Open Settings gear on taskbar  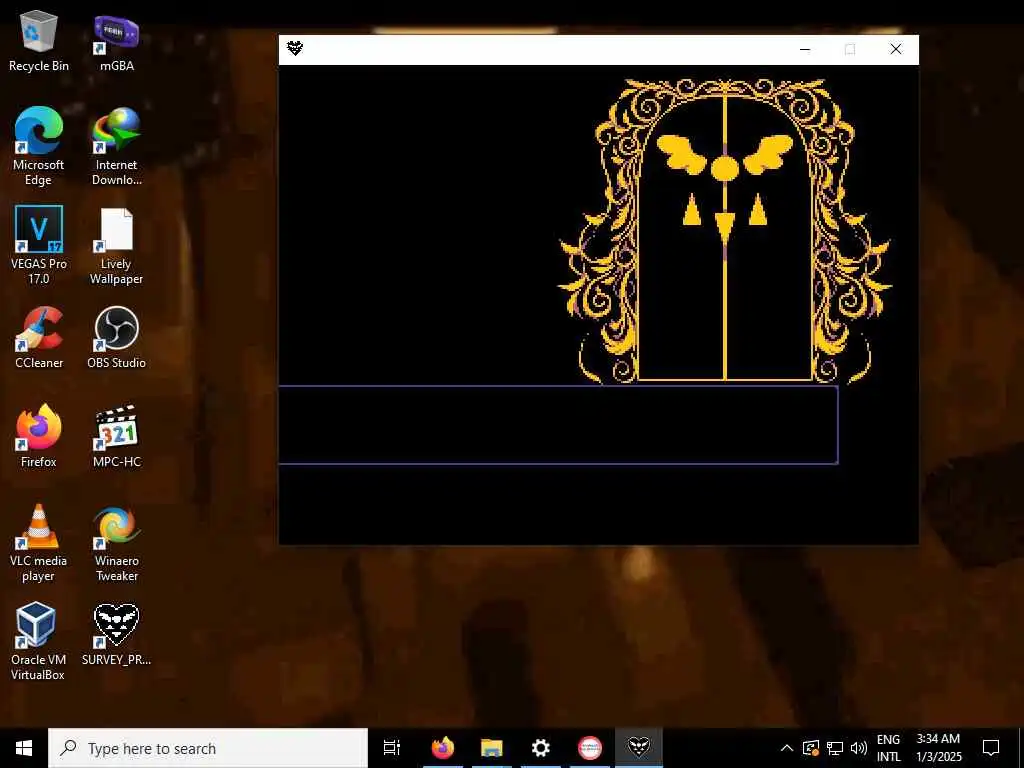[541, 748]
